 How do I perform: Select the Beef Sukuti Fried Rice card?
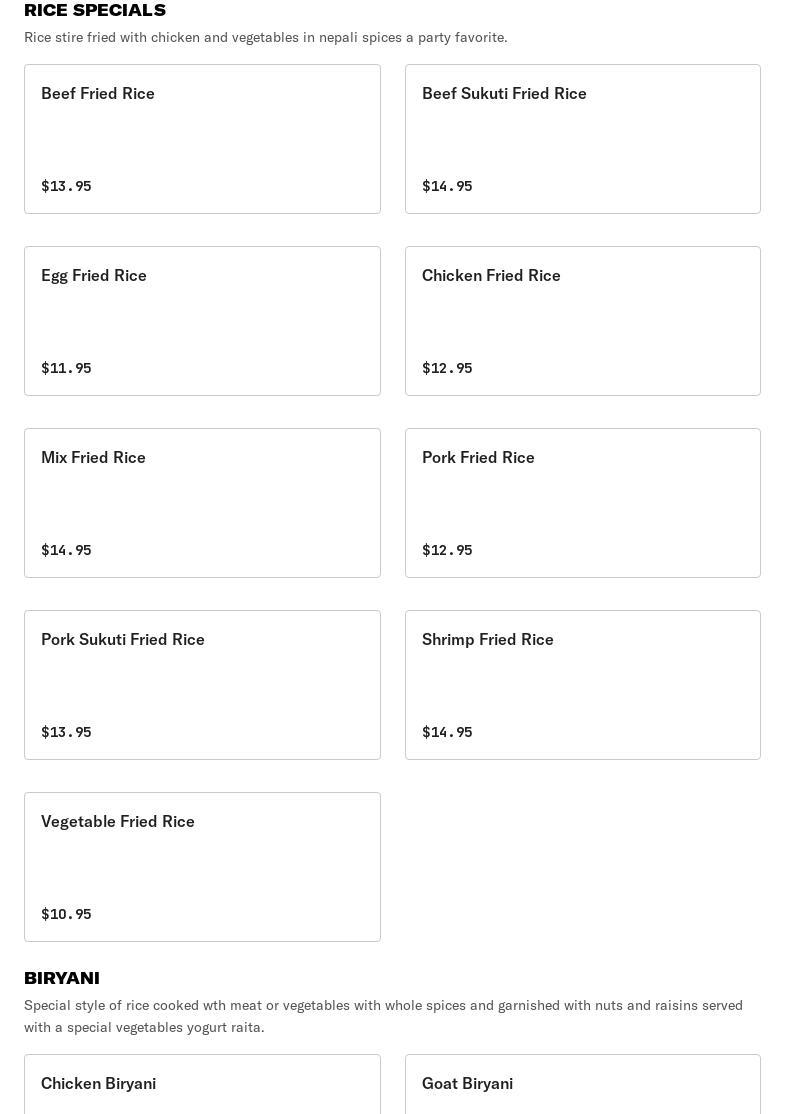point(582,139)
